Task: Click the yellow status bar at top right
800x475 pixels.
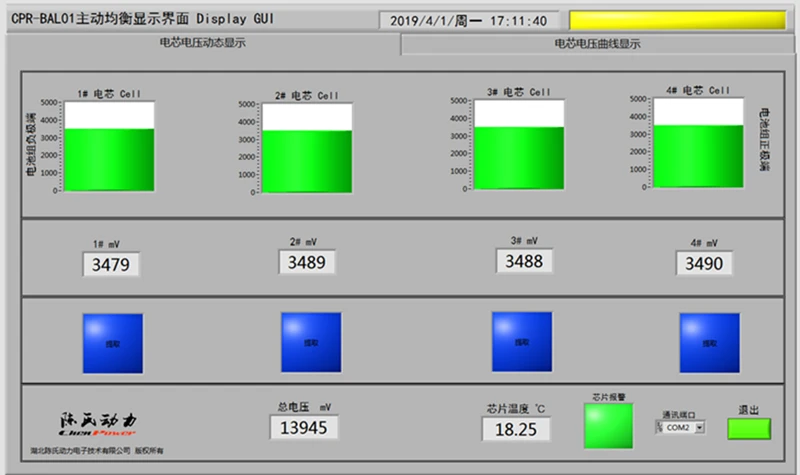Action: [678, 20]
